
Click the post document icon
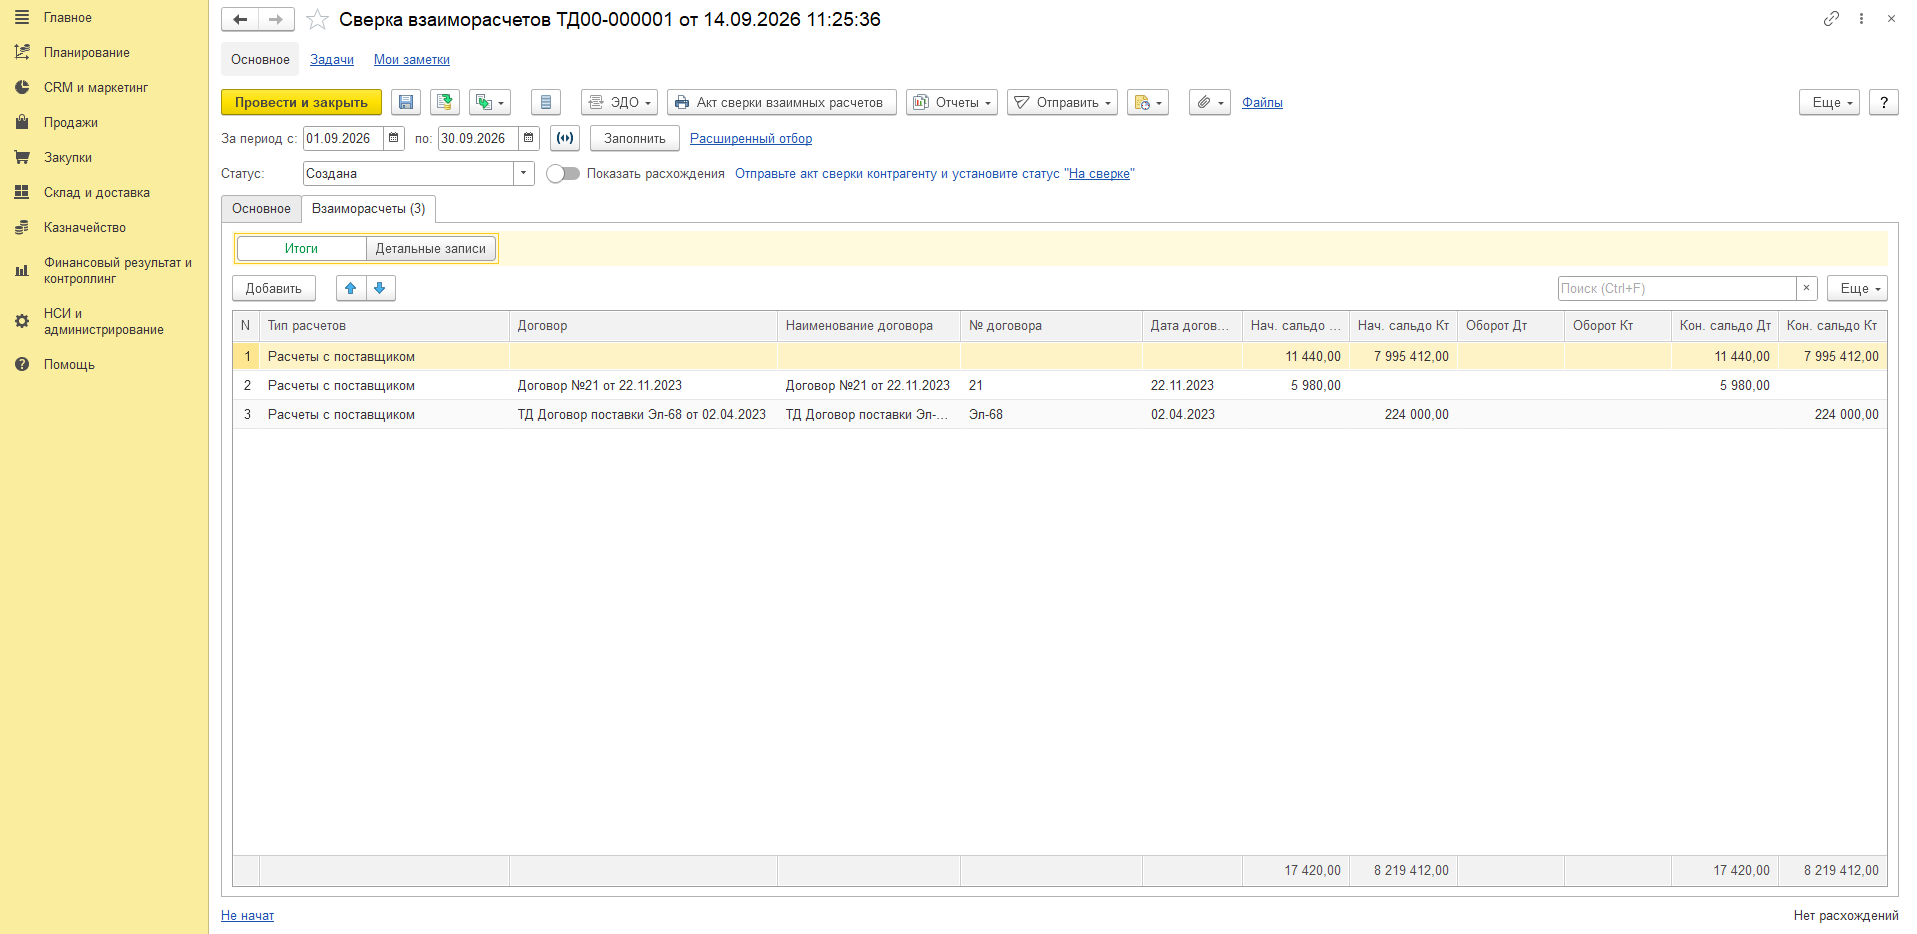[x=445, y=102]
